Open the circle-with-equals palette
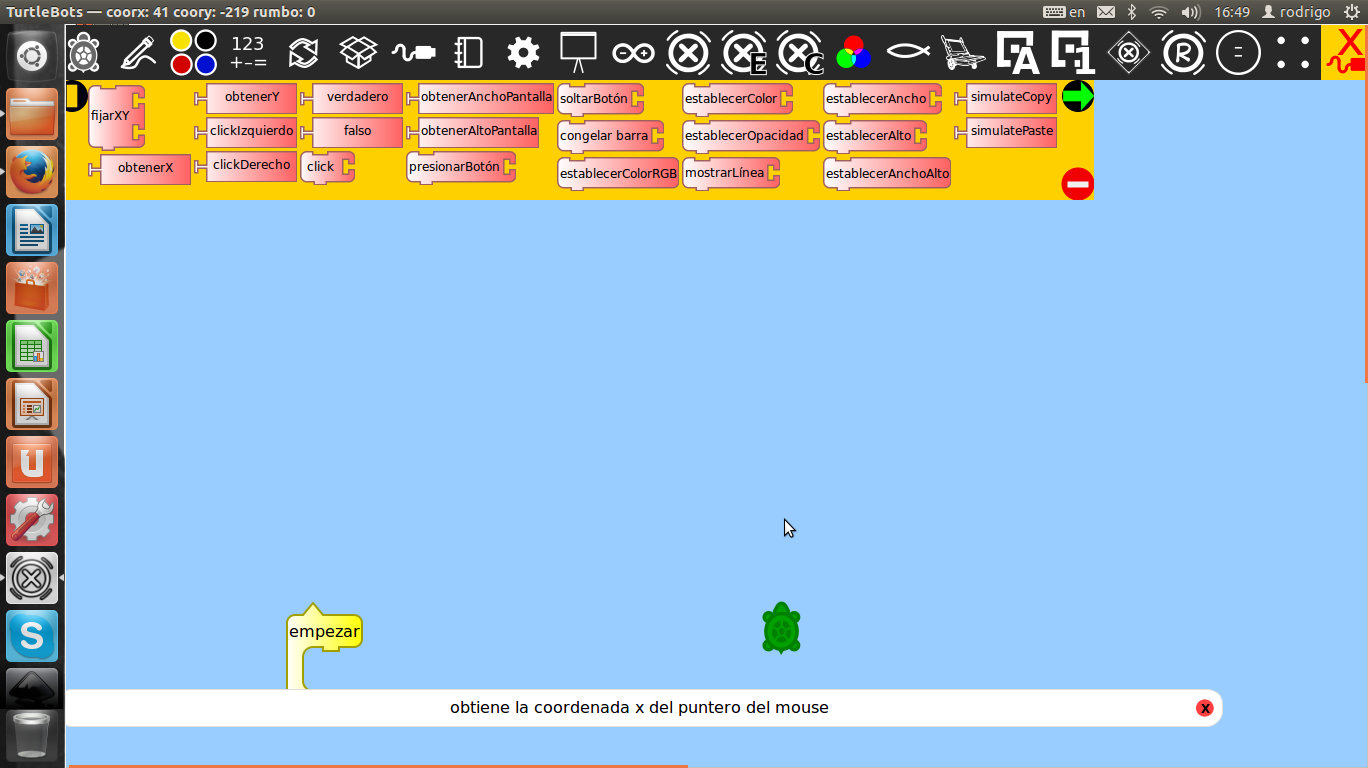Screen dimensions: 1368x768 [x=1238, y=53]
